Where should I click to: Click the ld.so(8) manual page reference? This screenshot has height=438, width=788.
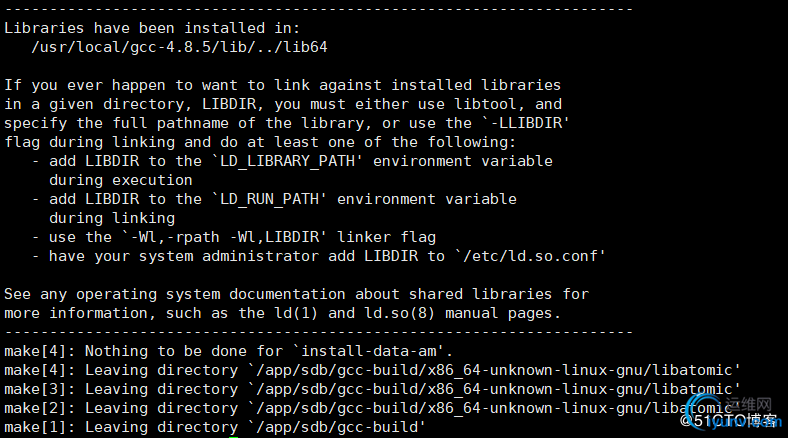(x=400, y=313)
